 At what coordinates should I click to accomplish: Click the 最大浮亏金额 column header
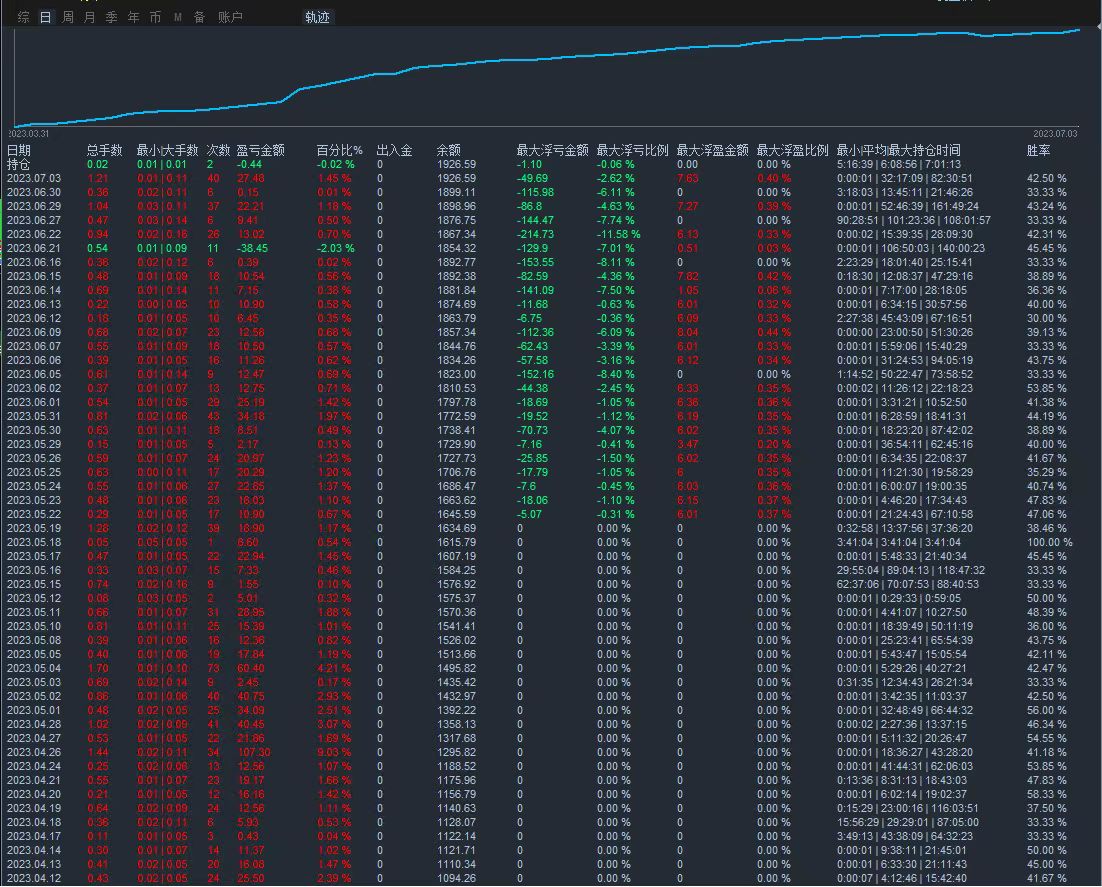[552, 150]
